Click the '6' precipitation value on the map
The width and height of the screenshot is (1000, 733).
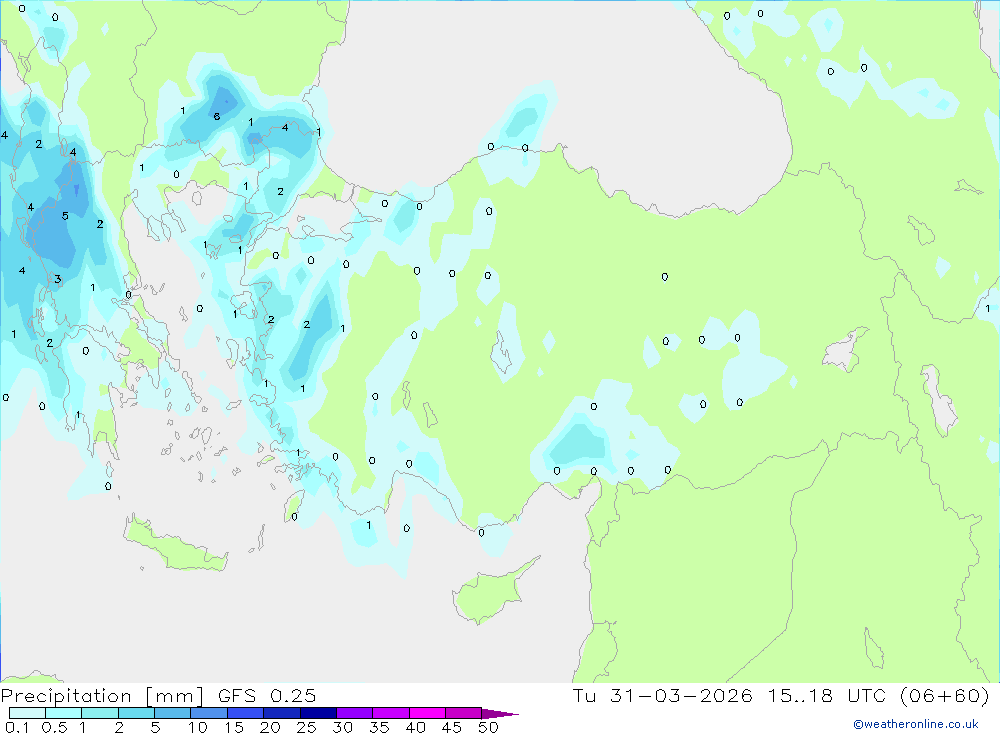(217, 116)
